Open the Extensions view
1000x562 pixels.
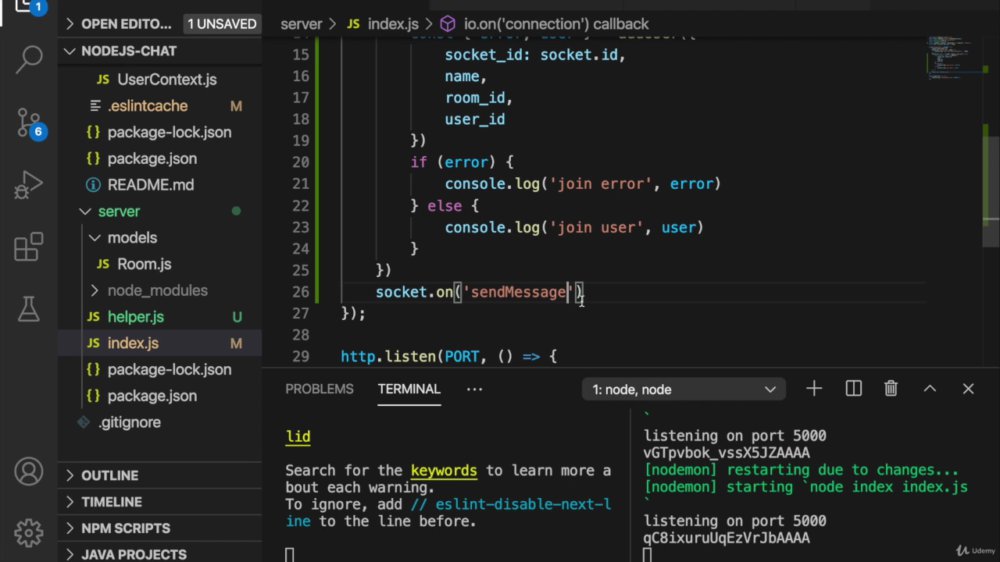click(x=29, y=247)
